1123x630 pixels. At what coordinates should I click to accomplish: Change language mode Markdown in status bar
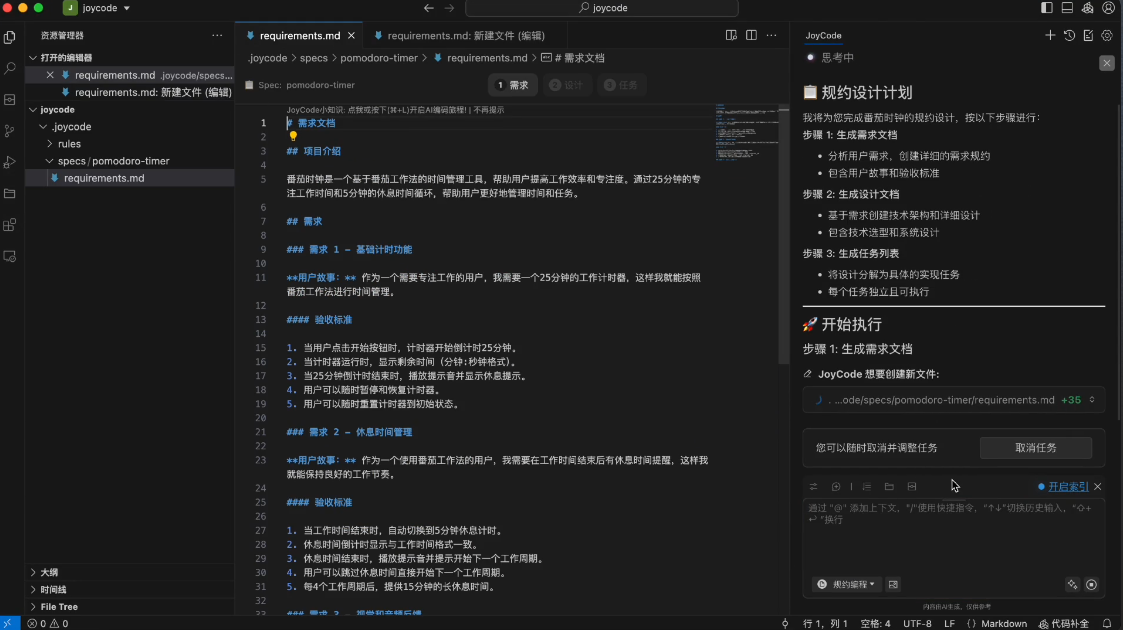[x=1003, y=624]
